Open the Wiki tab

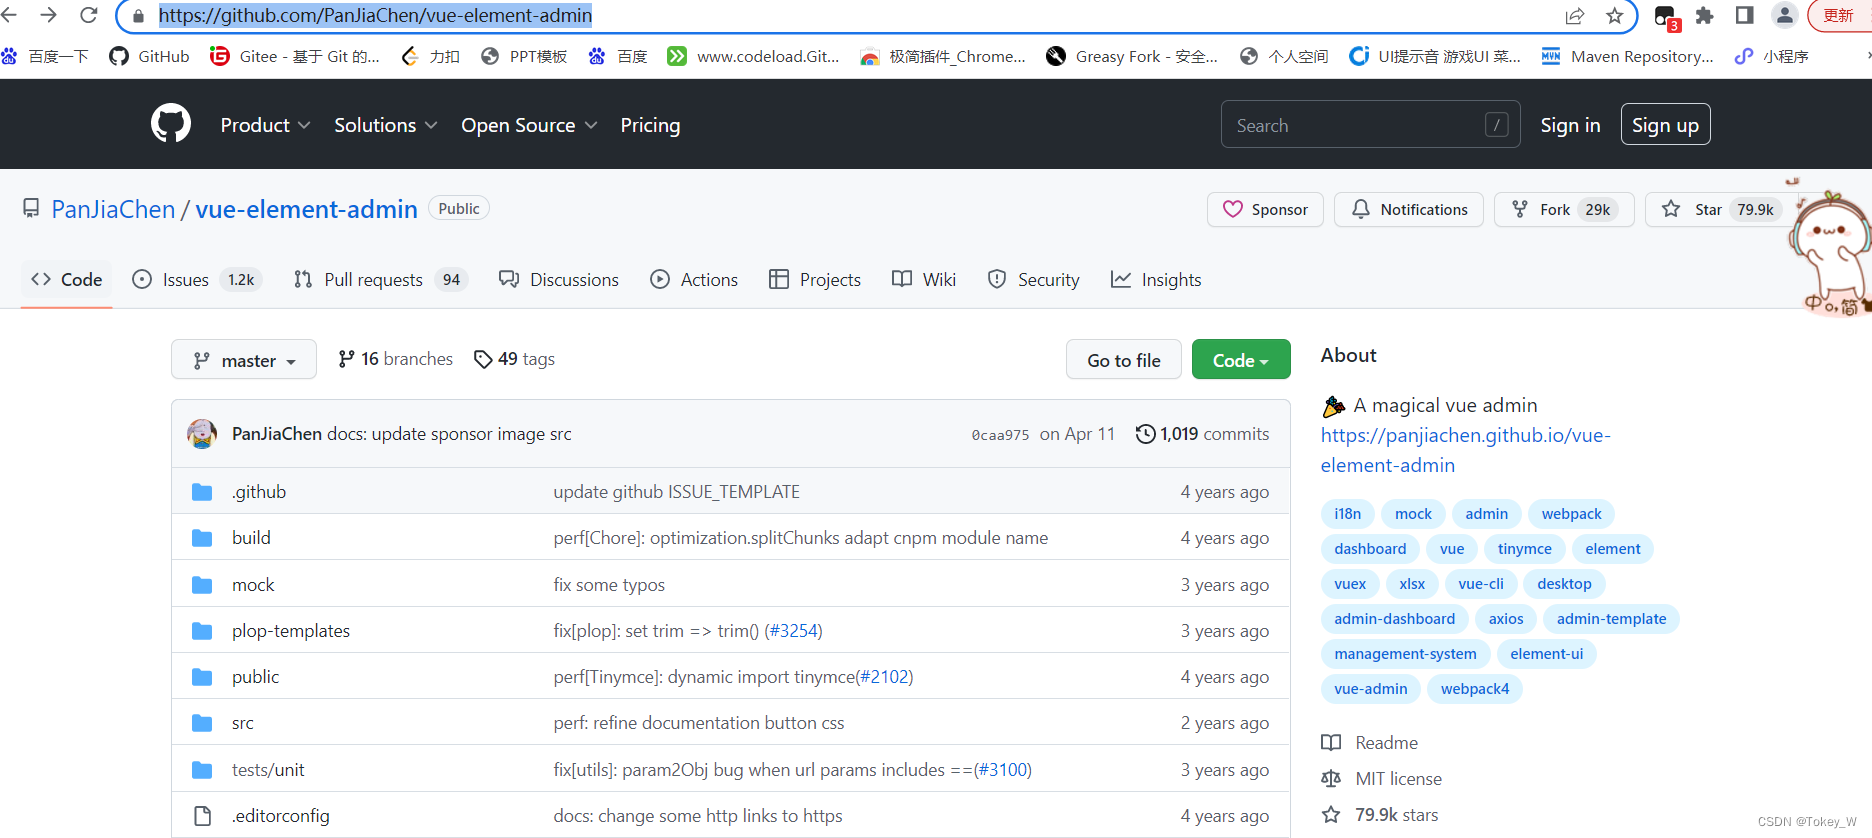pos(924,280)
